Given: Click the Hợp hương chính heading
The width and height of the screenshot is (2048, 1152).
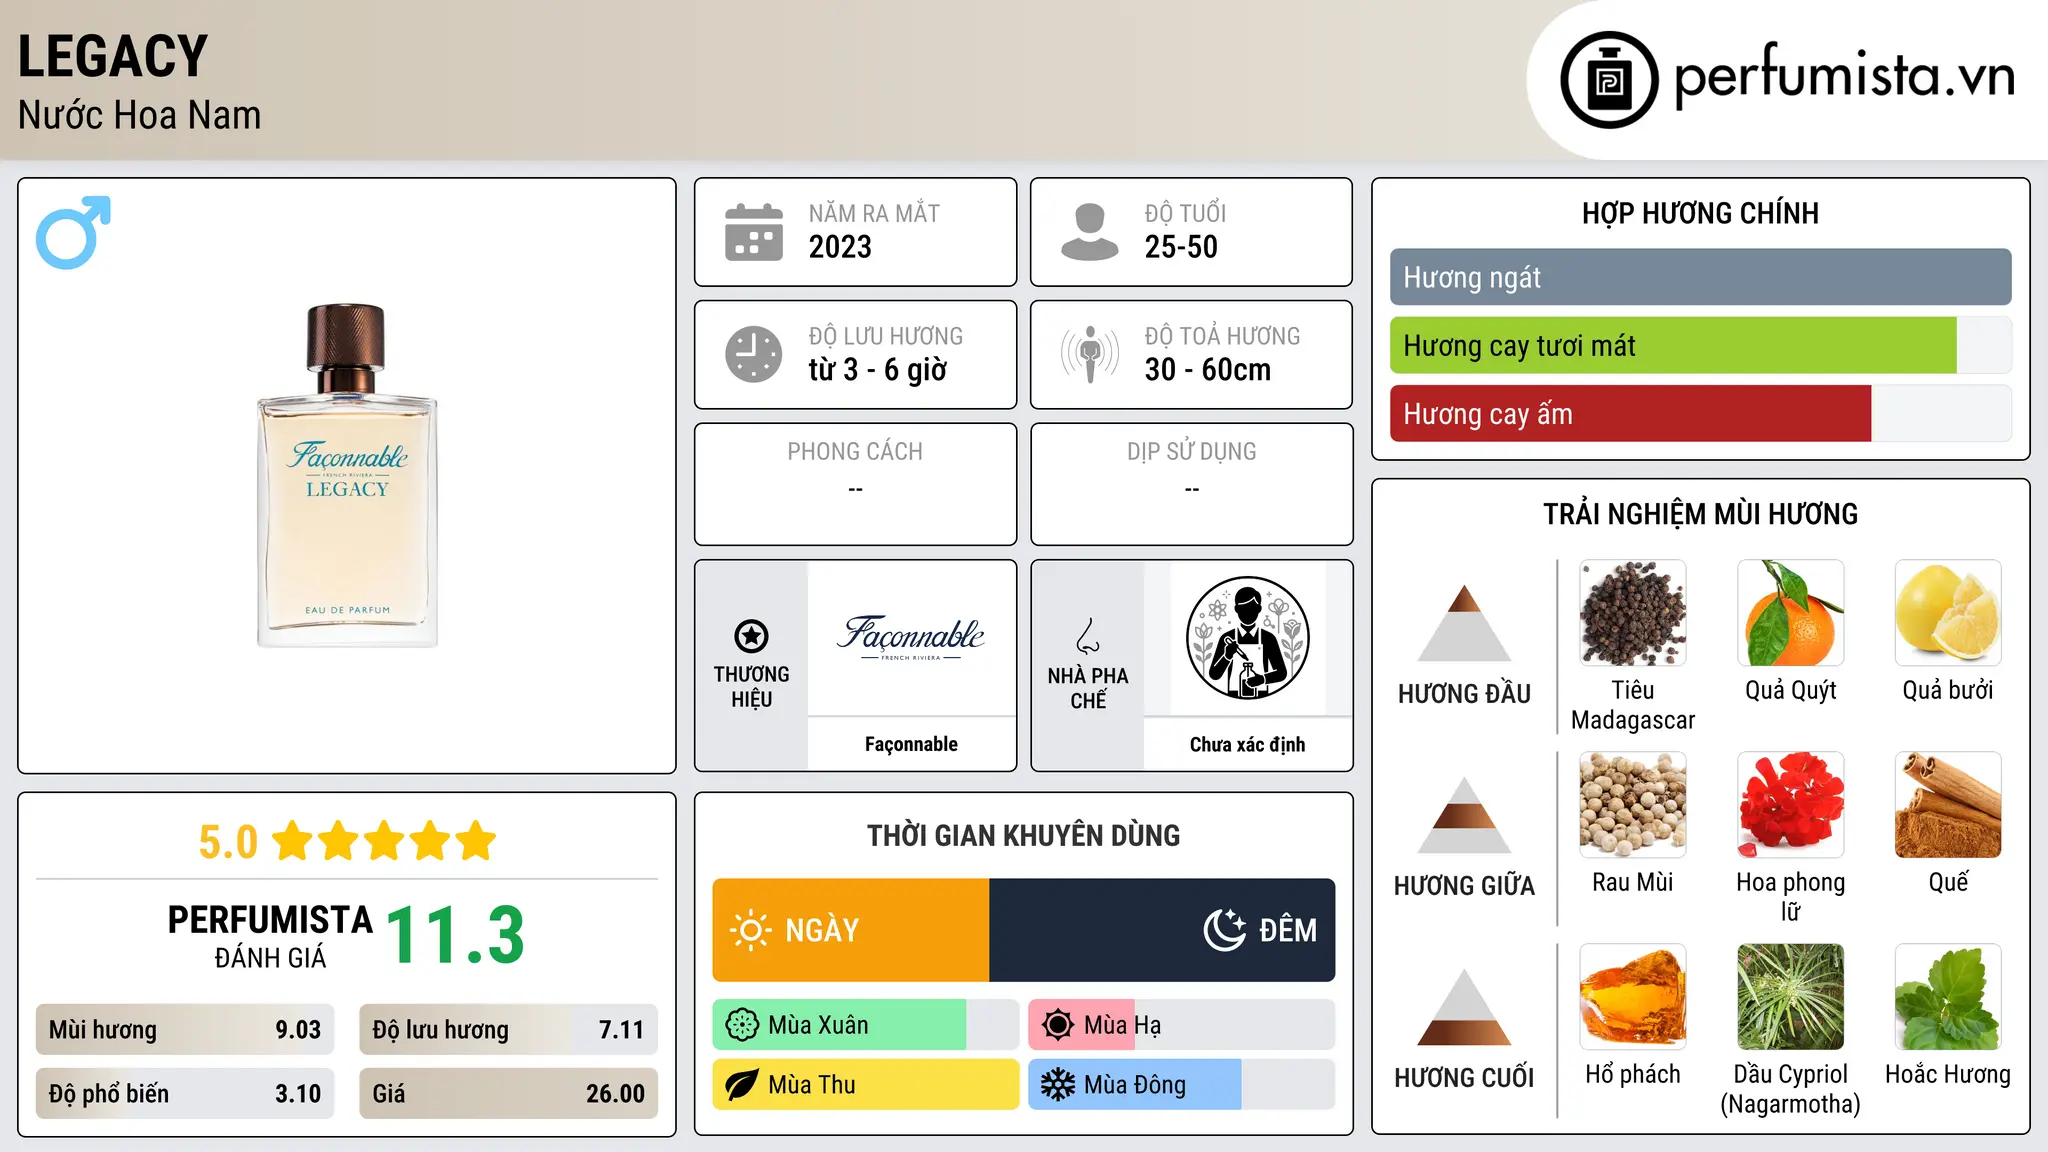Looking at the screenshot, I should pos(1700,213).
